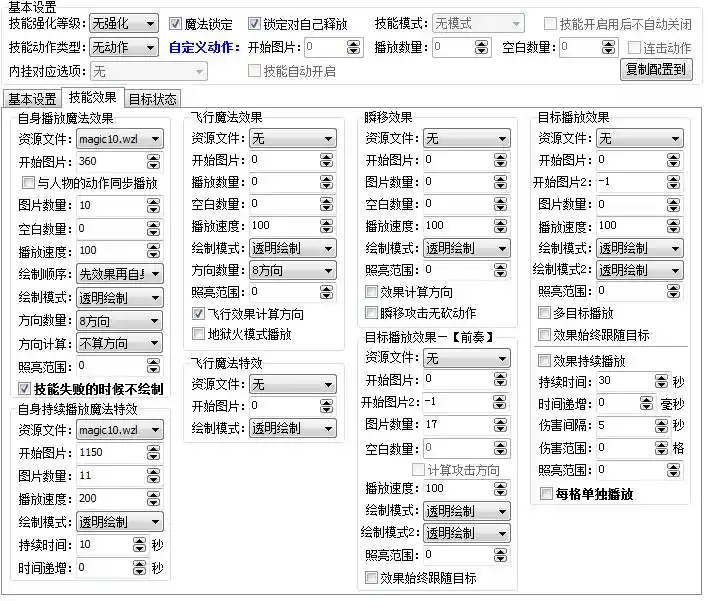Enable 目标播放效果 效果始终跟随目标 checkbox
This screenshot has width=708, height=601.
(x=545, y=335)
